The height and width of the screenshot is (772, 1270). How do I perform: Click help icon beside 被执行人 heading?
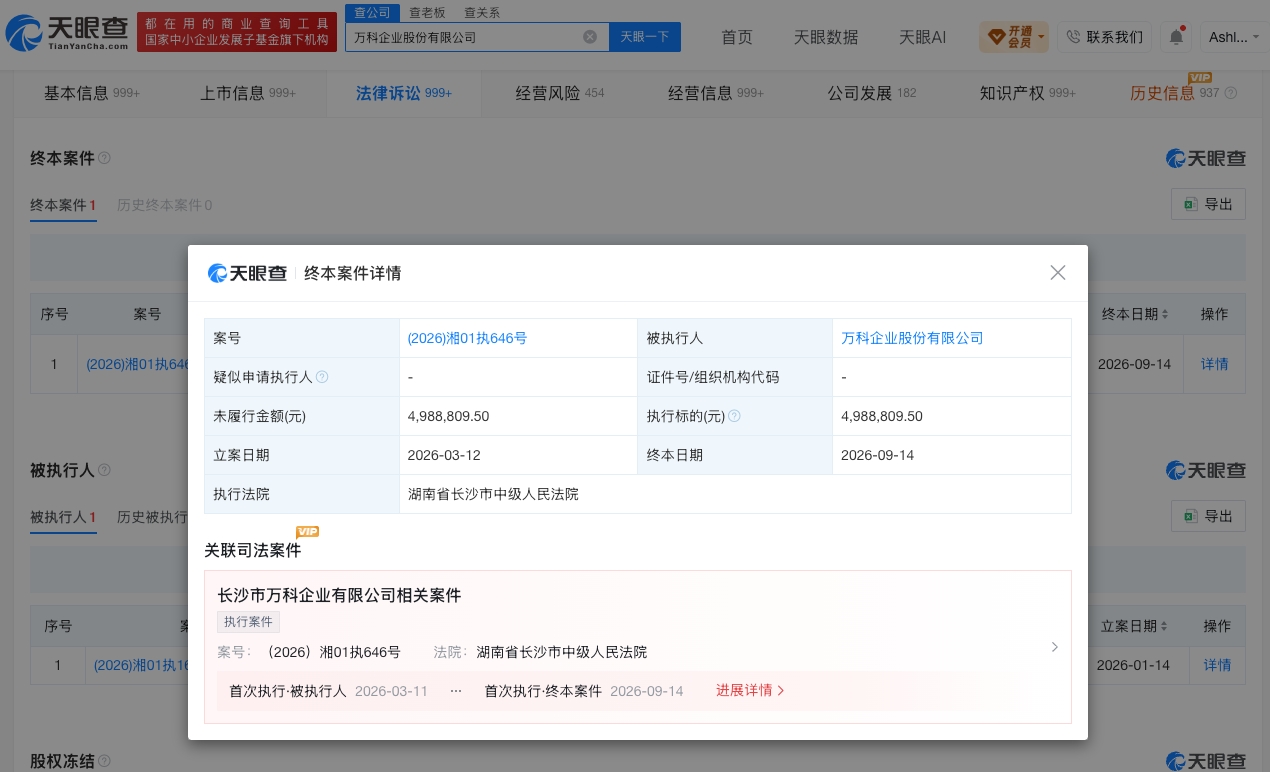coord(105,470)
